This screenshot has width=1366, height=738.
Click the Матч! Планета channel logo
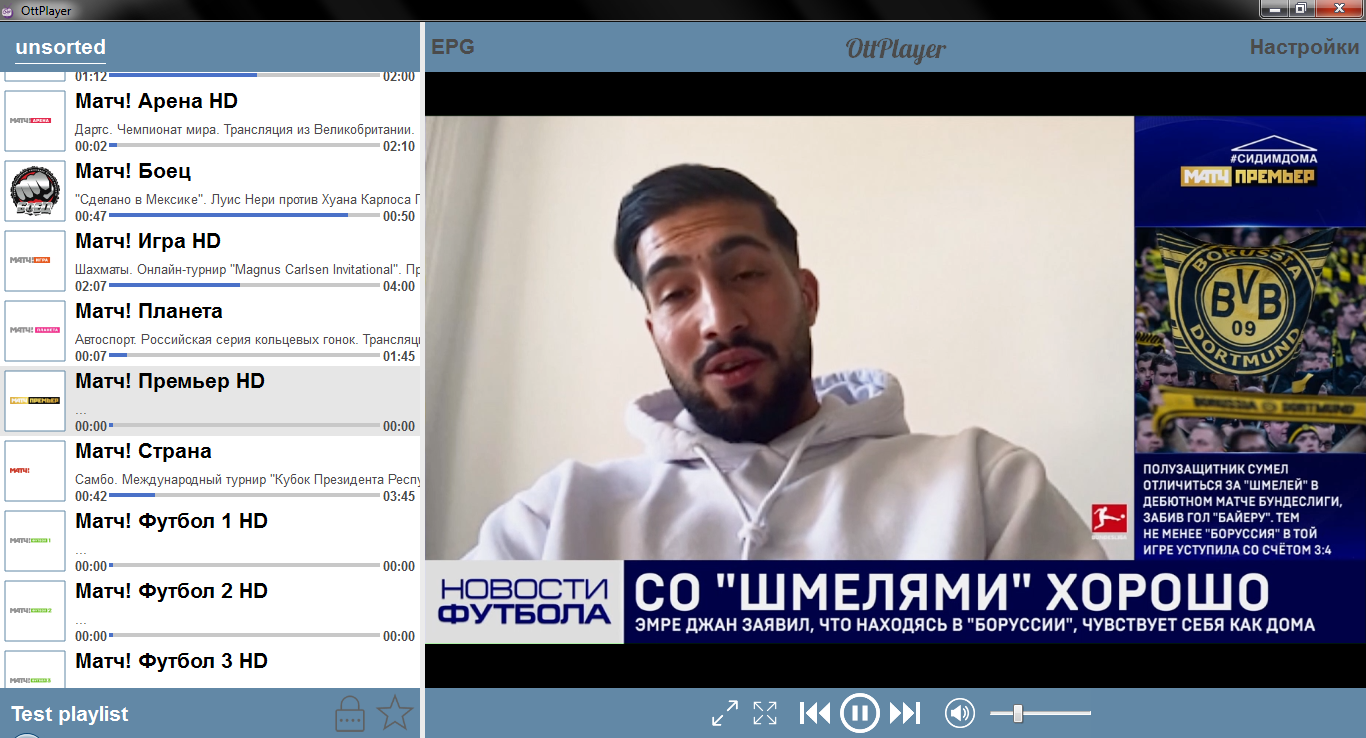pos(35,331)
